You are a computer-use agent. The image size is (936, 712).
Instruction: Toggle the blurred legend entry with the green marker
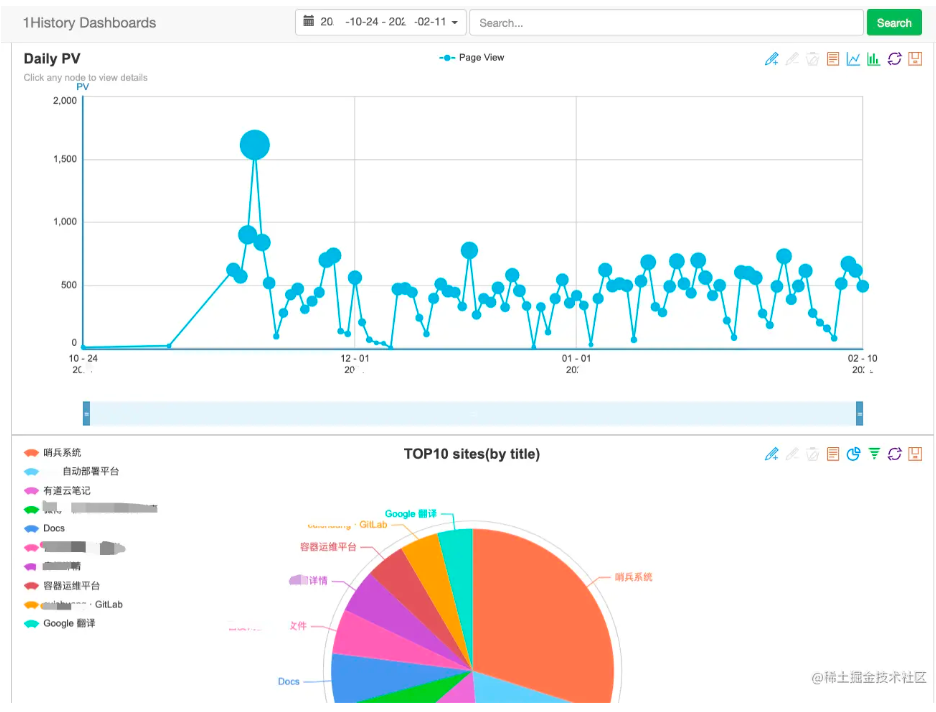91,509
